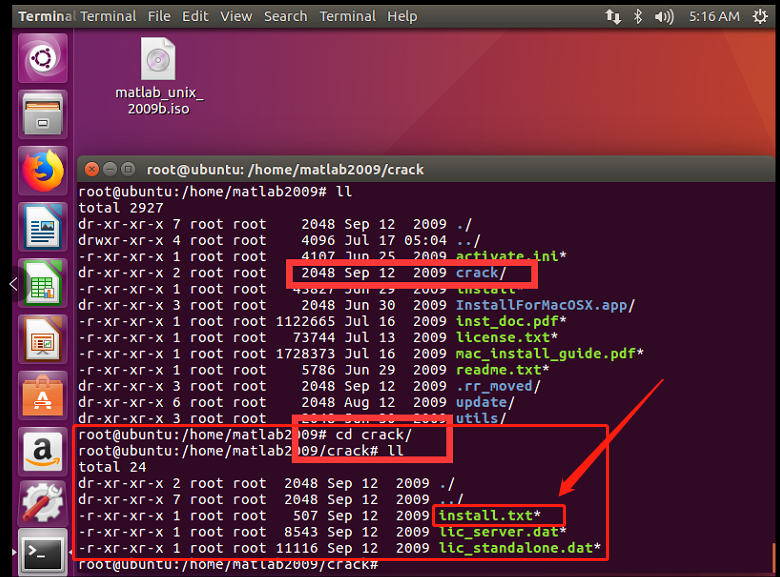Open LibreOffice Impress from the launcher

coord(43,339)
